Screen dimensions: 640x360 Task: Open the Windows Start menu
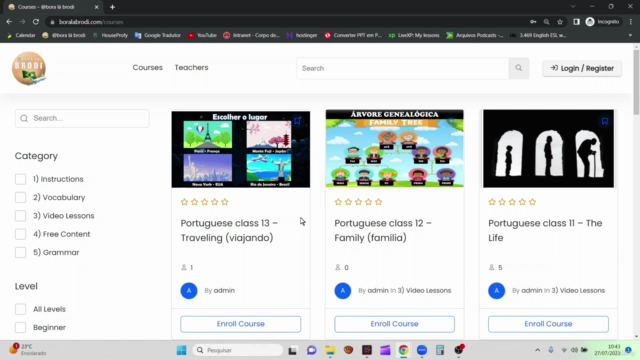click(182, 350)
